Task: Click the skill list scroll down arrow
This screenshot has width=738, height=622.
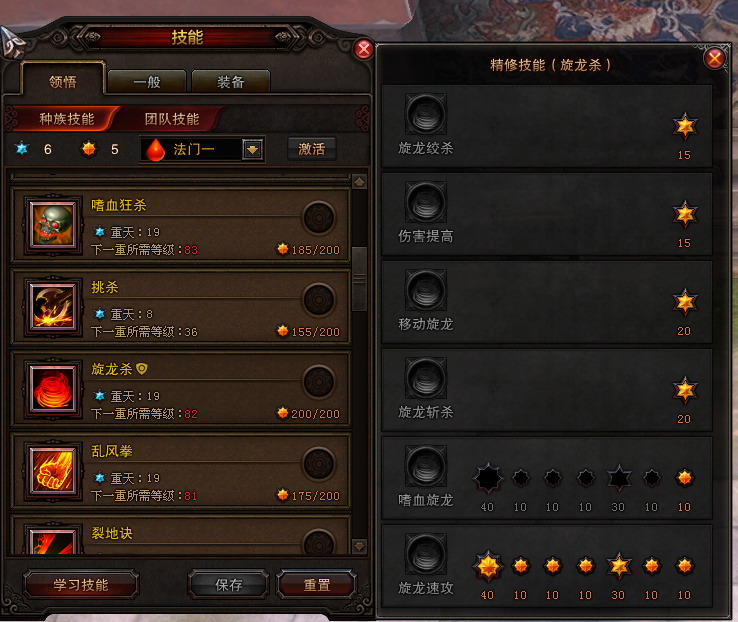Action: pyautogui.click(x=360, y=546)
